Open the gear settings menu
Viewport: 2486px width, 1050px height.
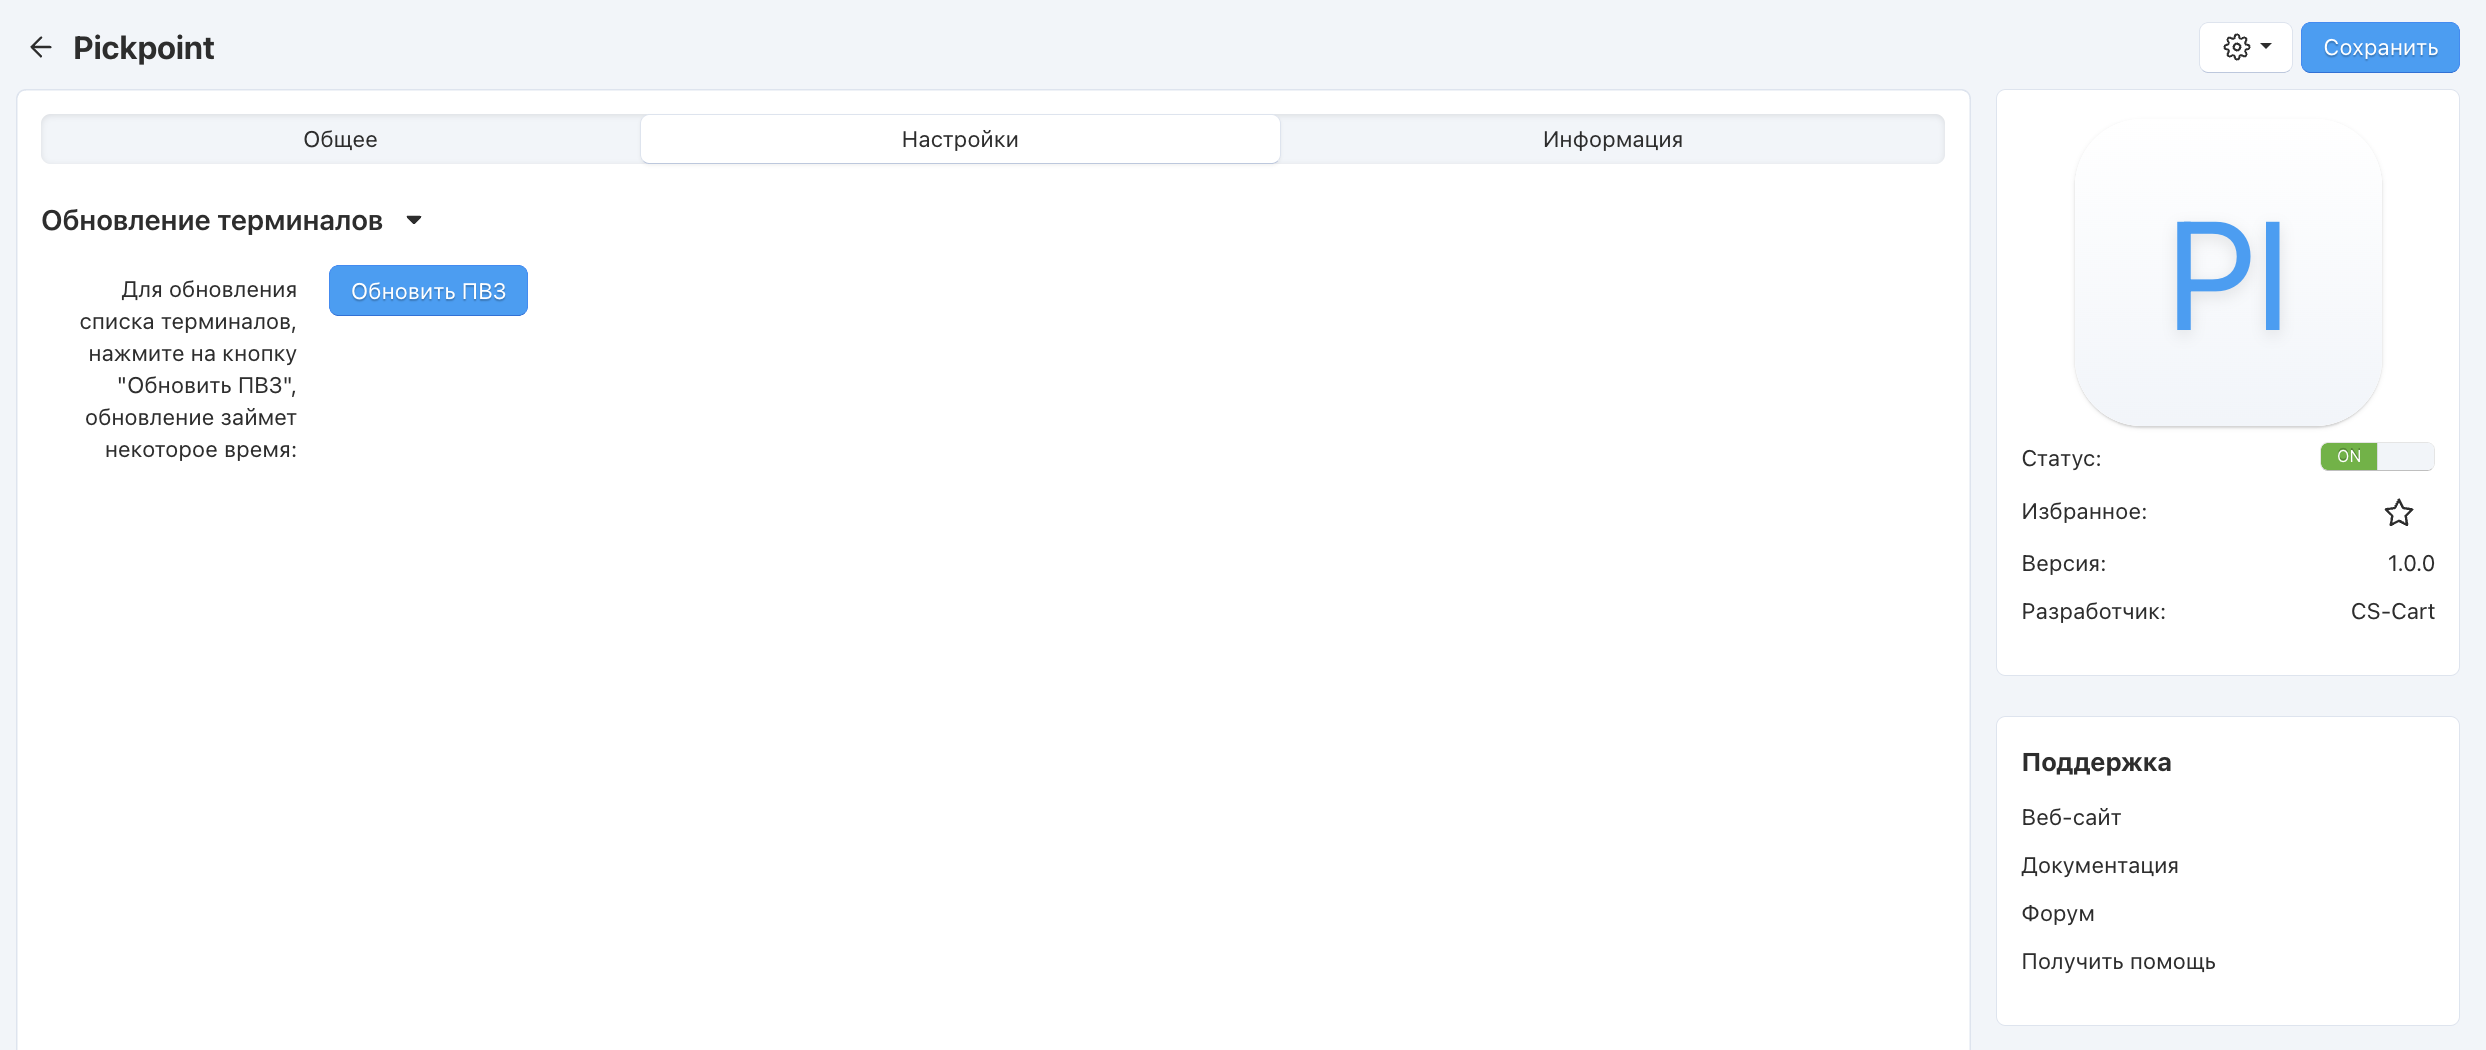click(x=2236, y=47)
